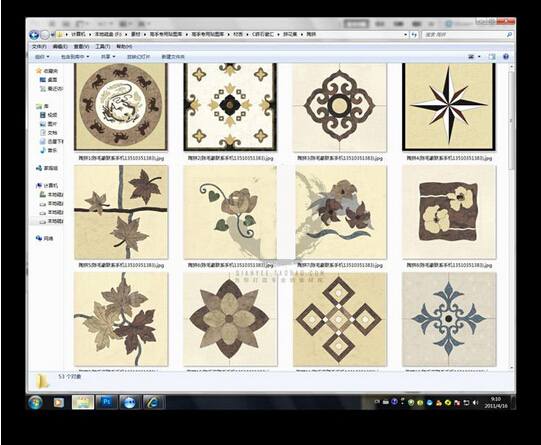
Task: Click the search box in Explorer
Action: [467, 34]
